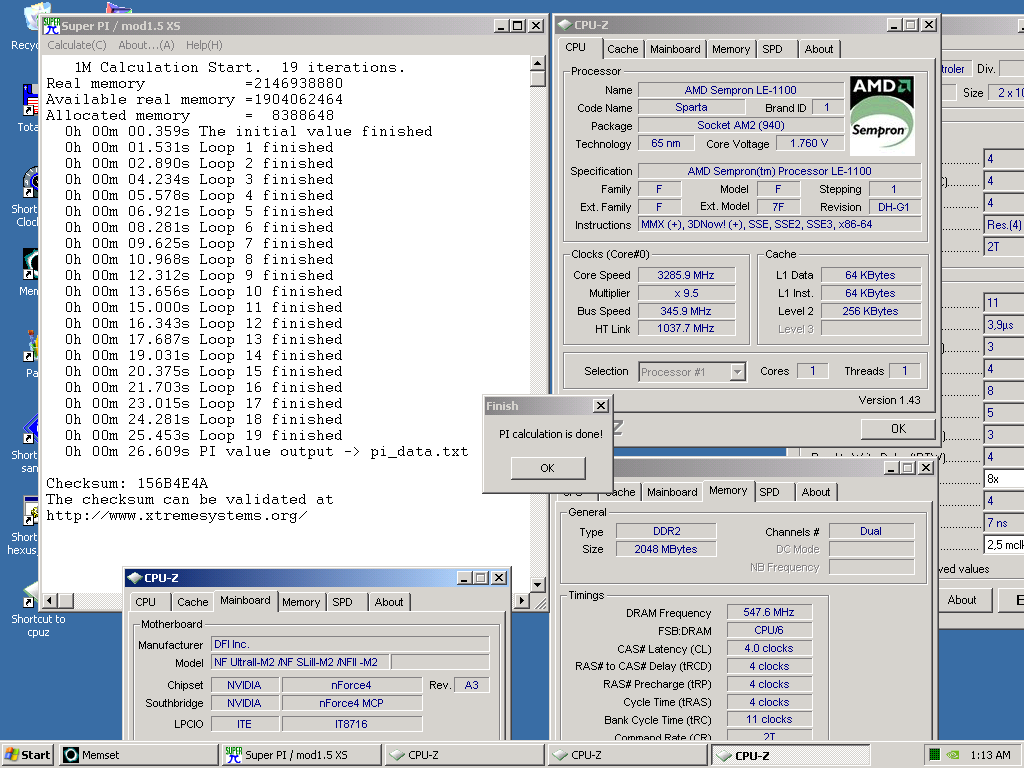Switch to Memory tab in top CPU-Z window
Image resolution: width=1024 pixels, height=768 pixels.
[x=731, y=49]
